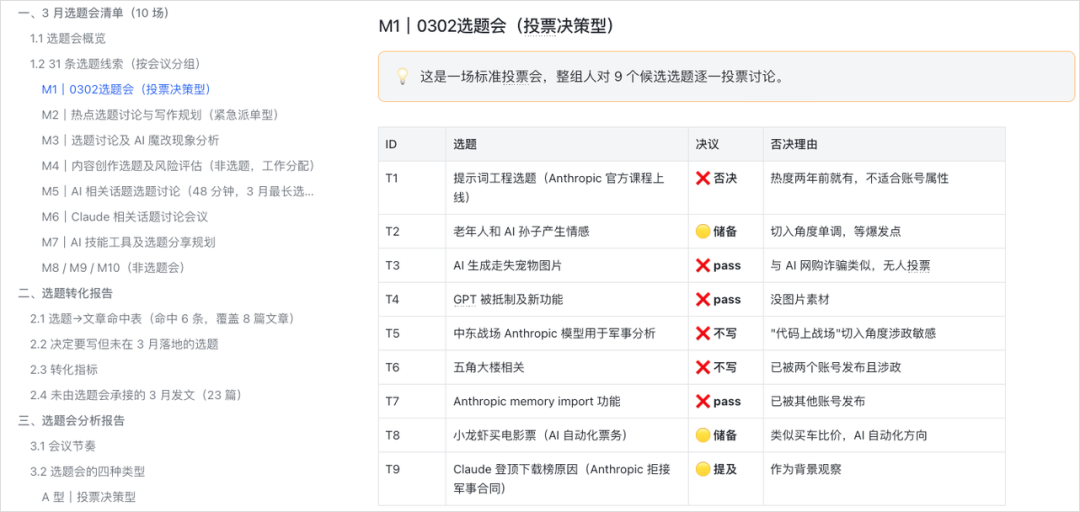Click topic Claude 登顶下载榜原因

(562, 479)
